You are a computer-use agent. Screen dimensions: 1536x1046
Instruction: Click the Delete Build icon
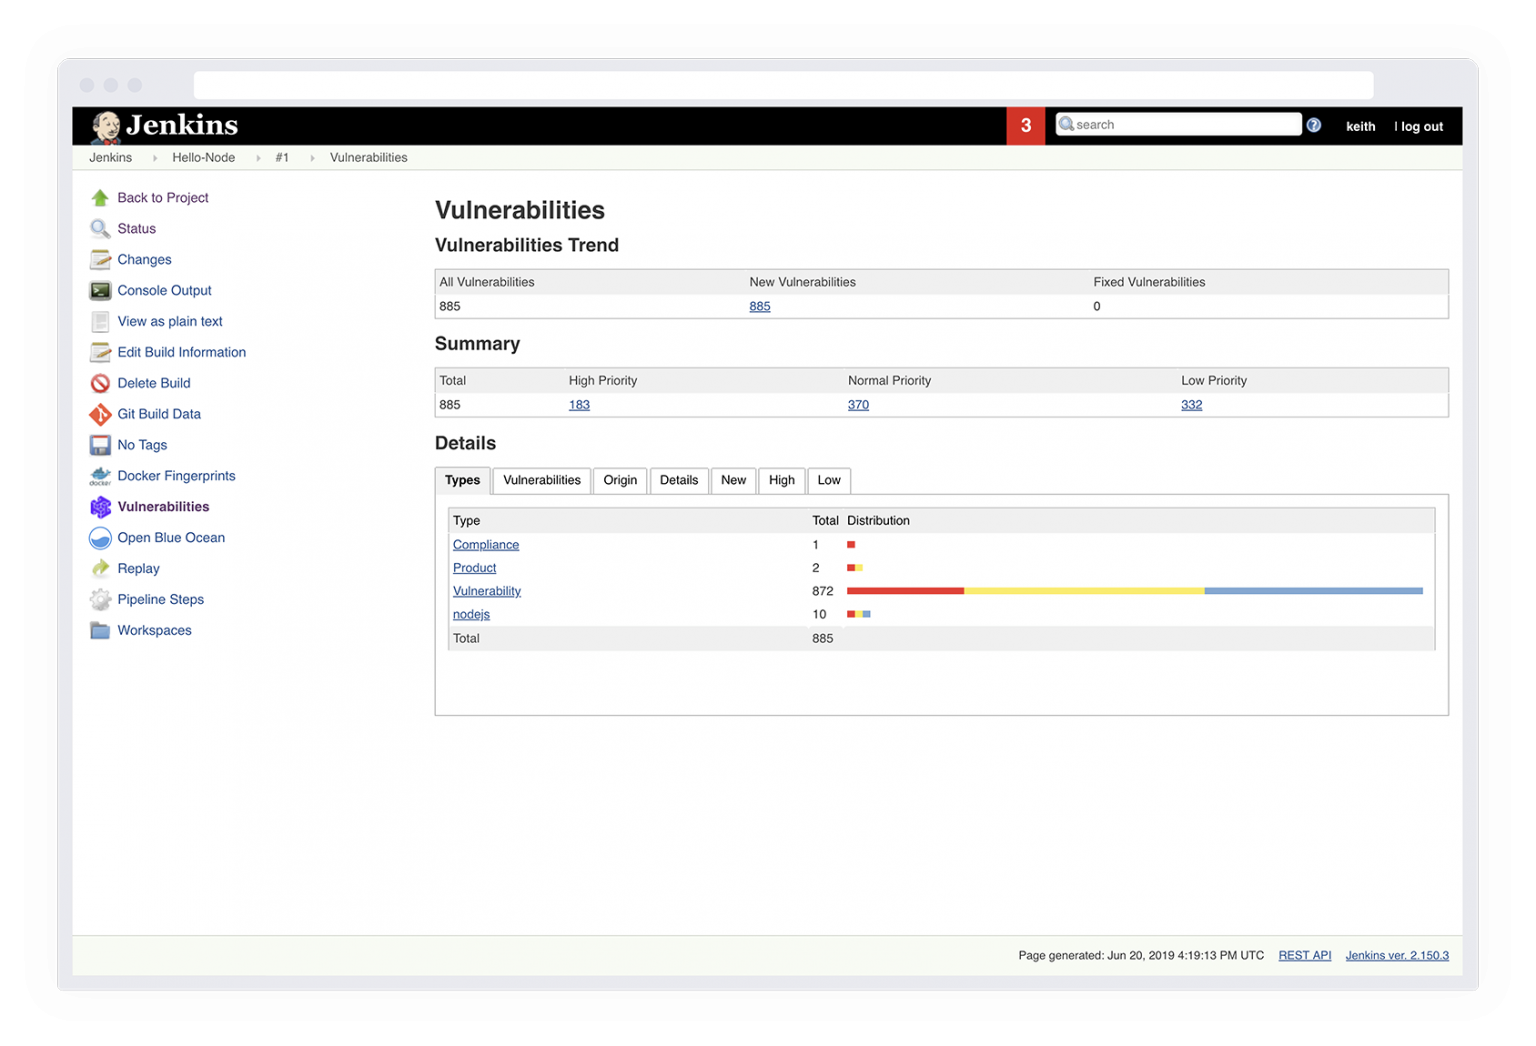pos(100,383)
